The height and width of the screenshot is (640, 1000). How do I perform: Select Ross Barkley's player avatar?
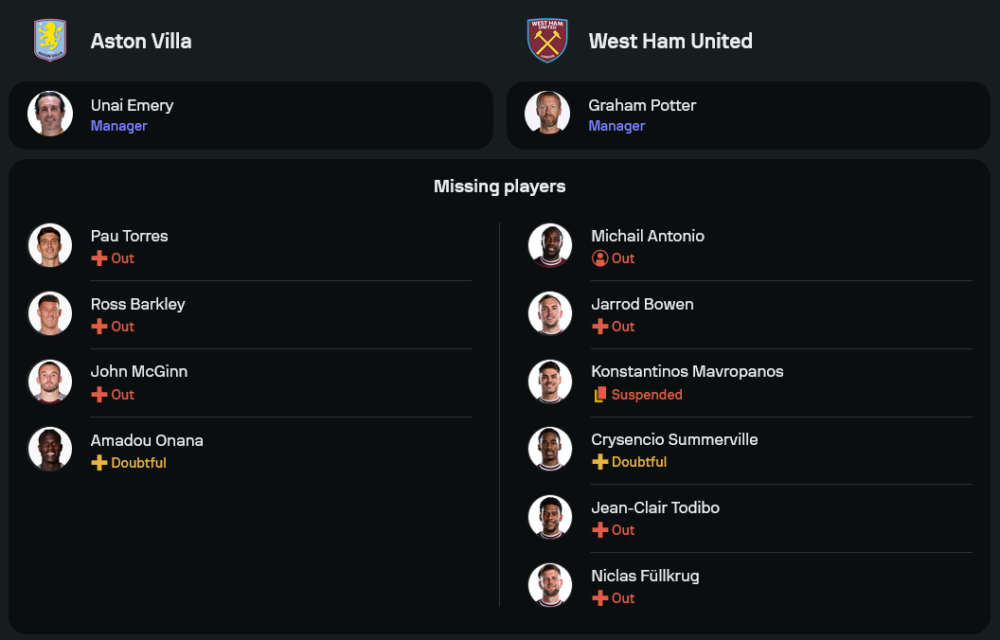[x=50, y=314]
